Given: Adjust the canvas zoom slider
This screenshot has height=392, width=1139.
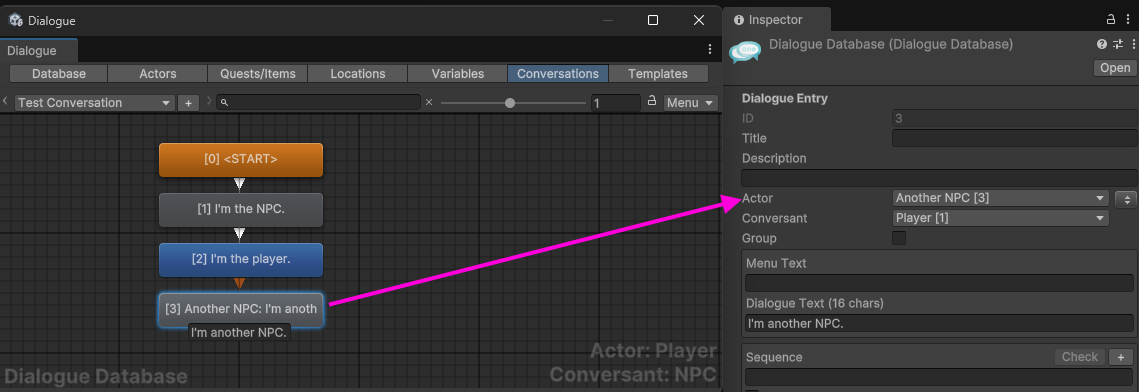Looking at the screenshot, I should pyautogui.click(x=512, y=103).
